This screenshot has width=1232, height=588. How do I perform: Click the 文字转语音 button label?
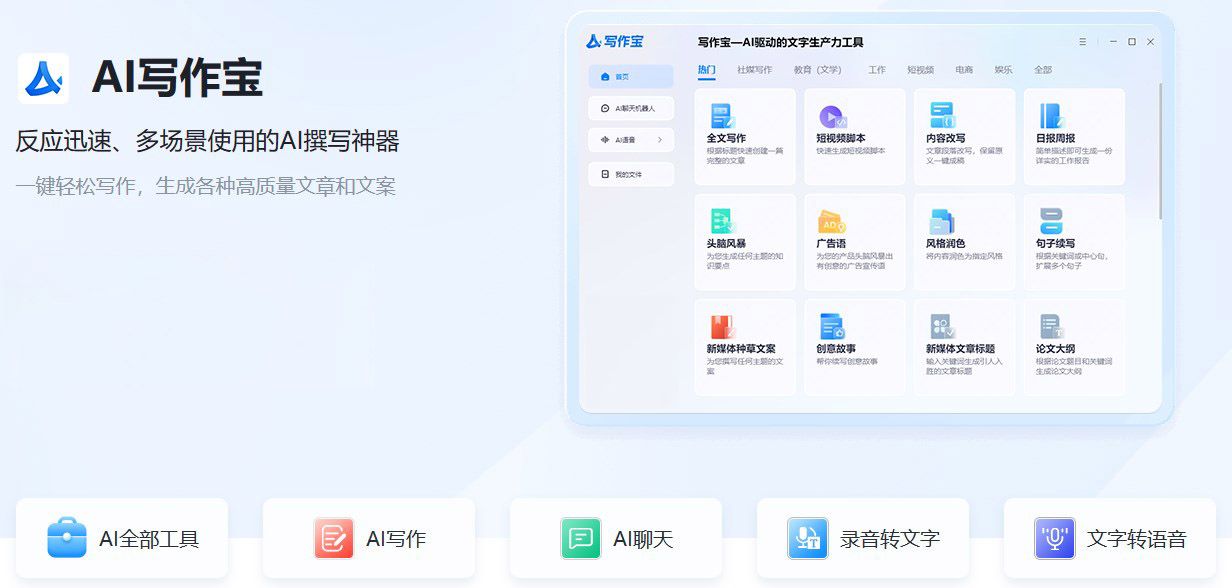click(x=1137, y=539)
